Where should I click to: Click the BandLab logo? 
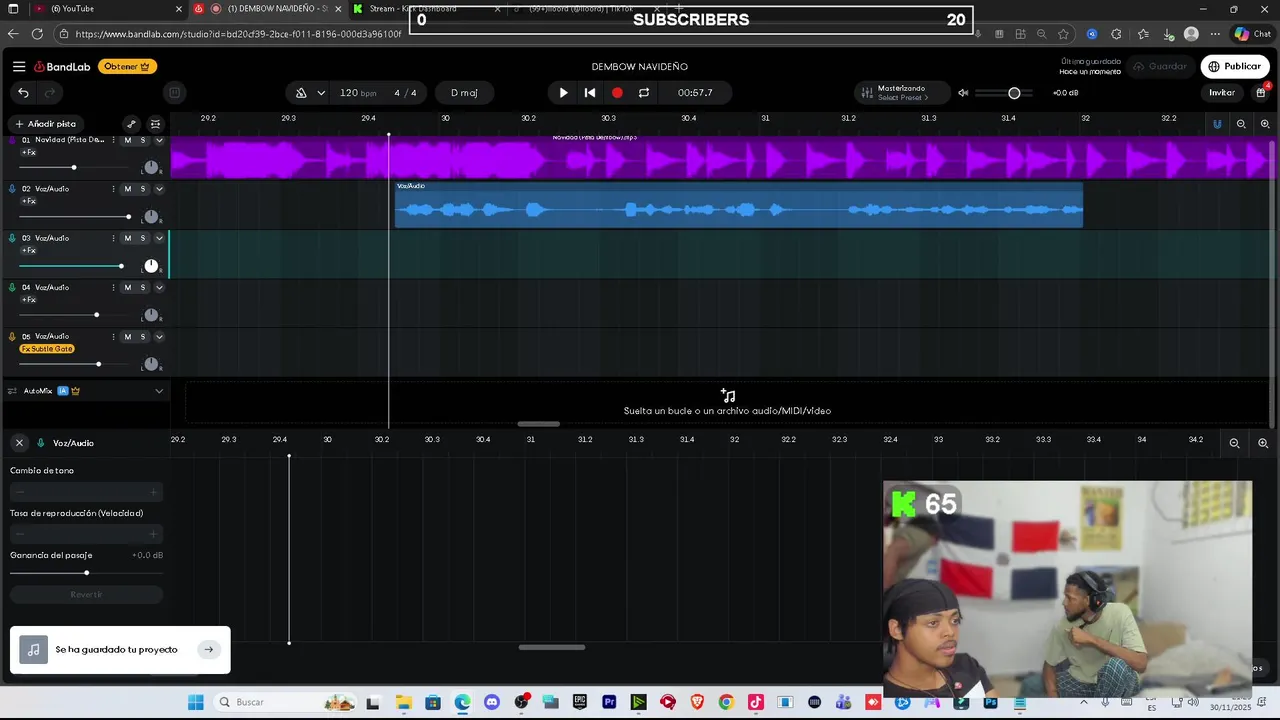(x=62, y=67)
